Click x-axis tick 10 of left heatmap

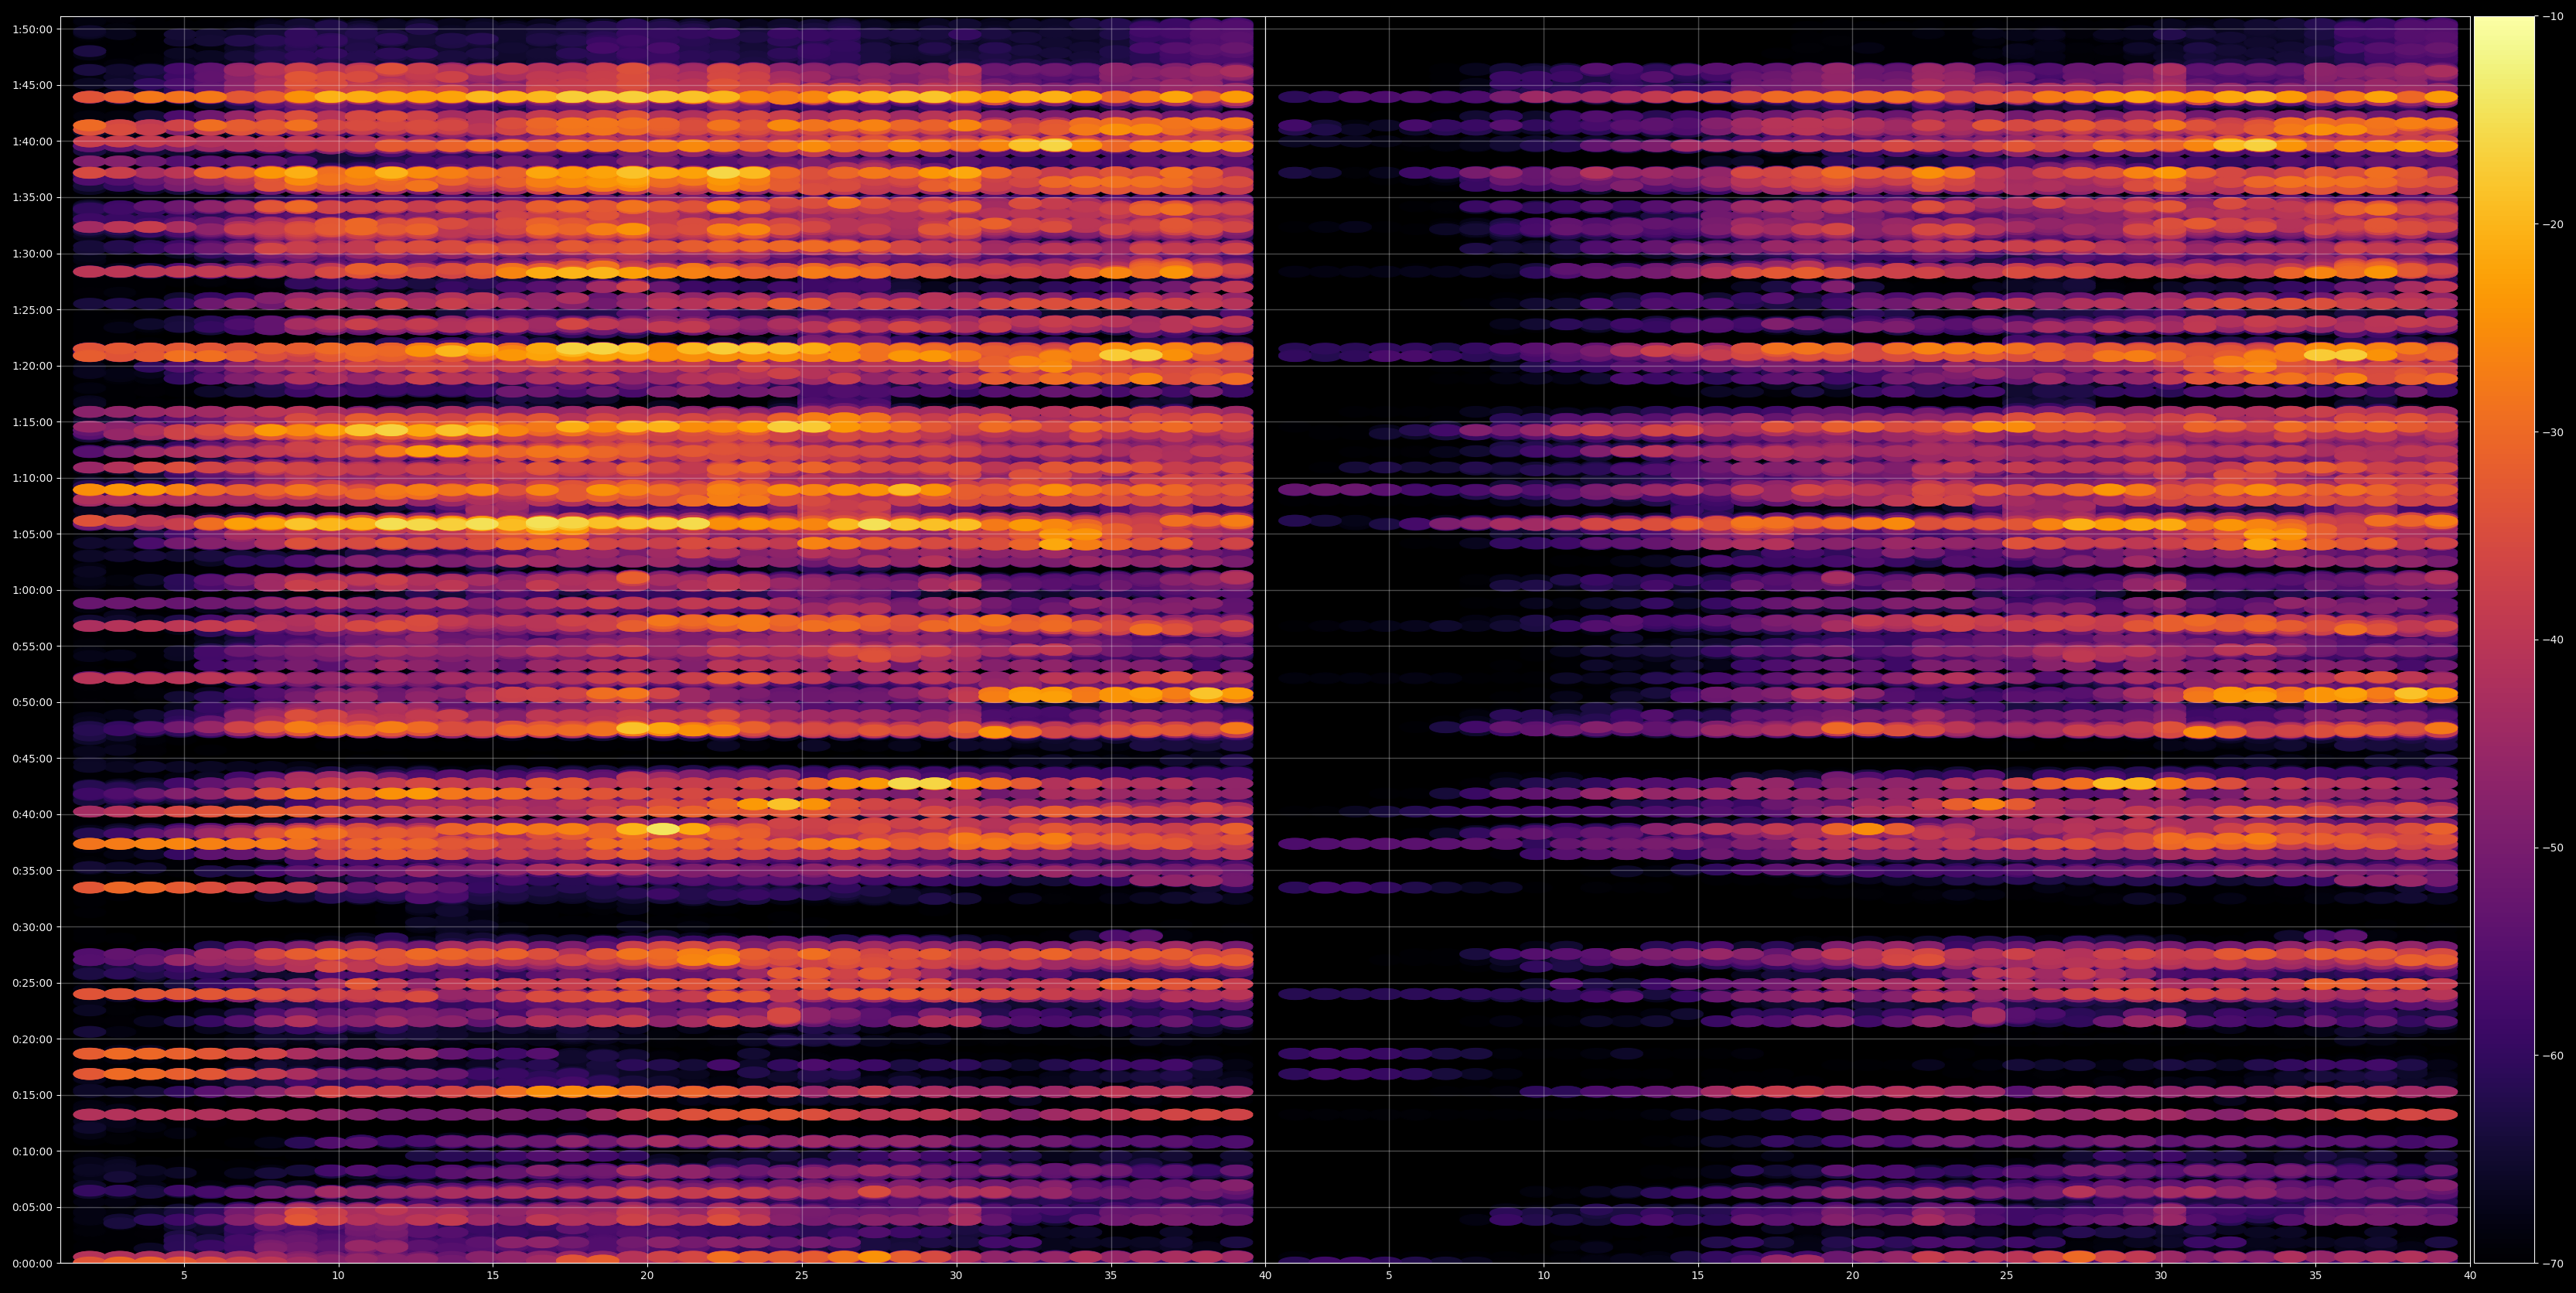coord(338,1276)
